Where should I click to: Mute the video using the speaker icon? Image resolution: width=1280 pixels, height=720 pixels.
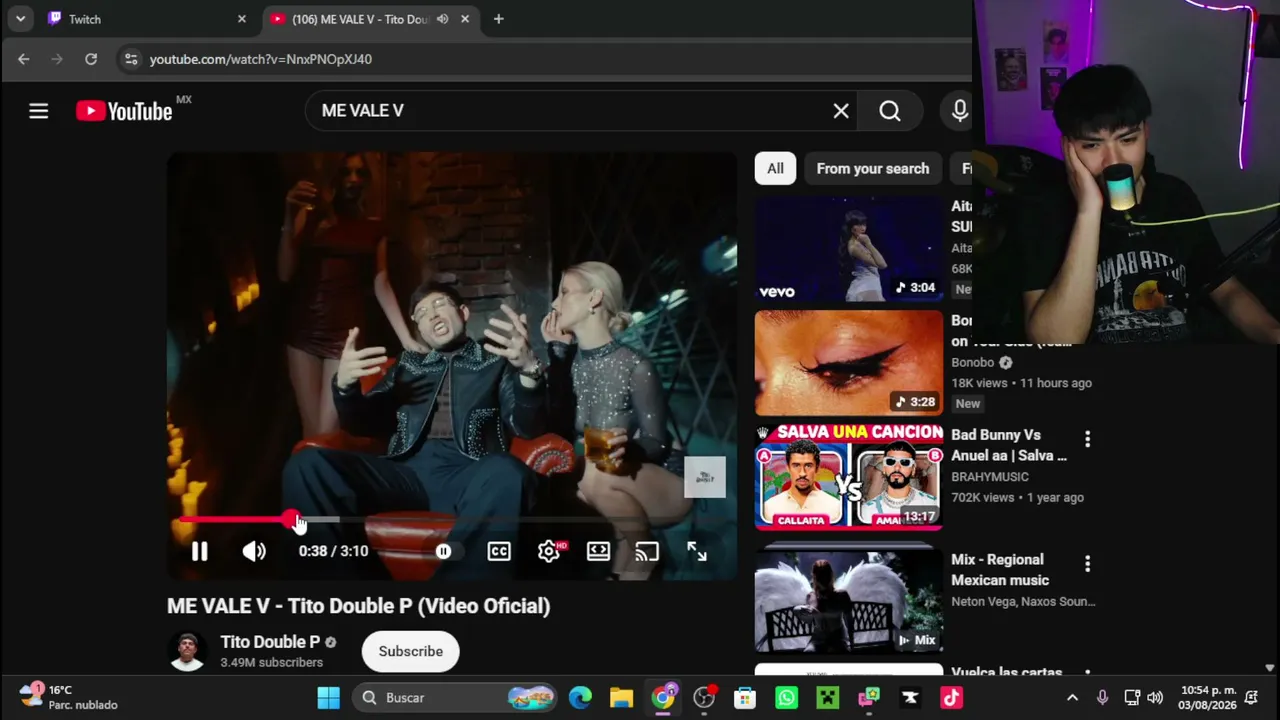click(254, 551)
